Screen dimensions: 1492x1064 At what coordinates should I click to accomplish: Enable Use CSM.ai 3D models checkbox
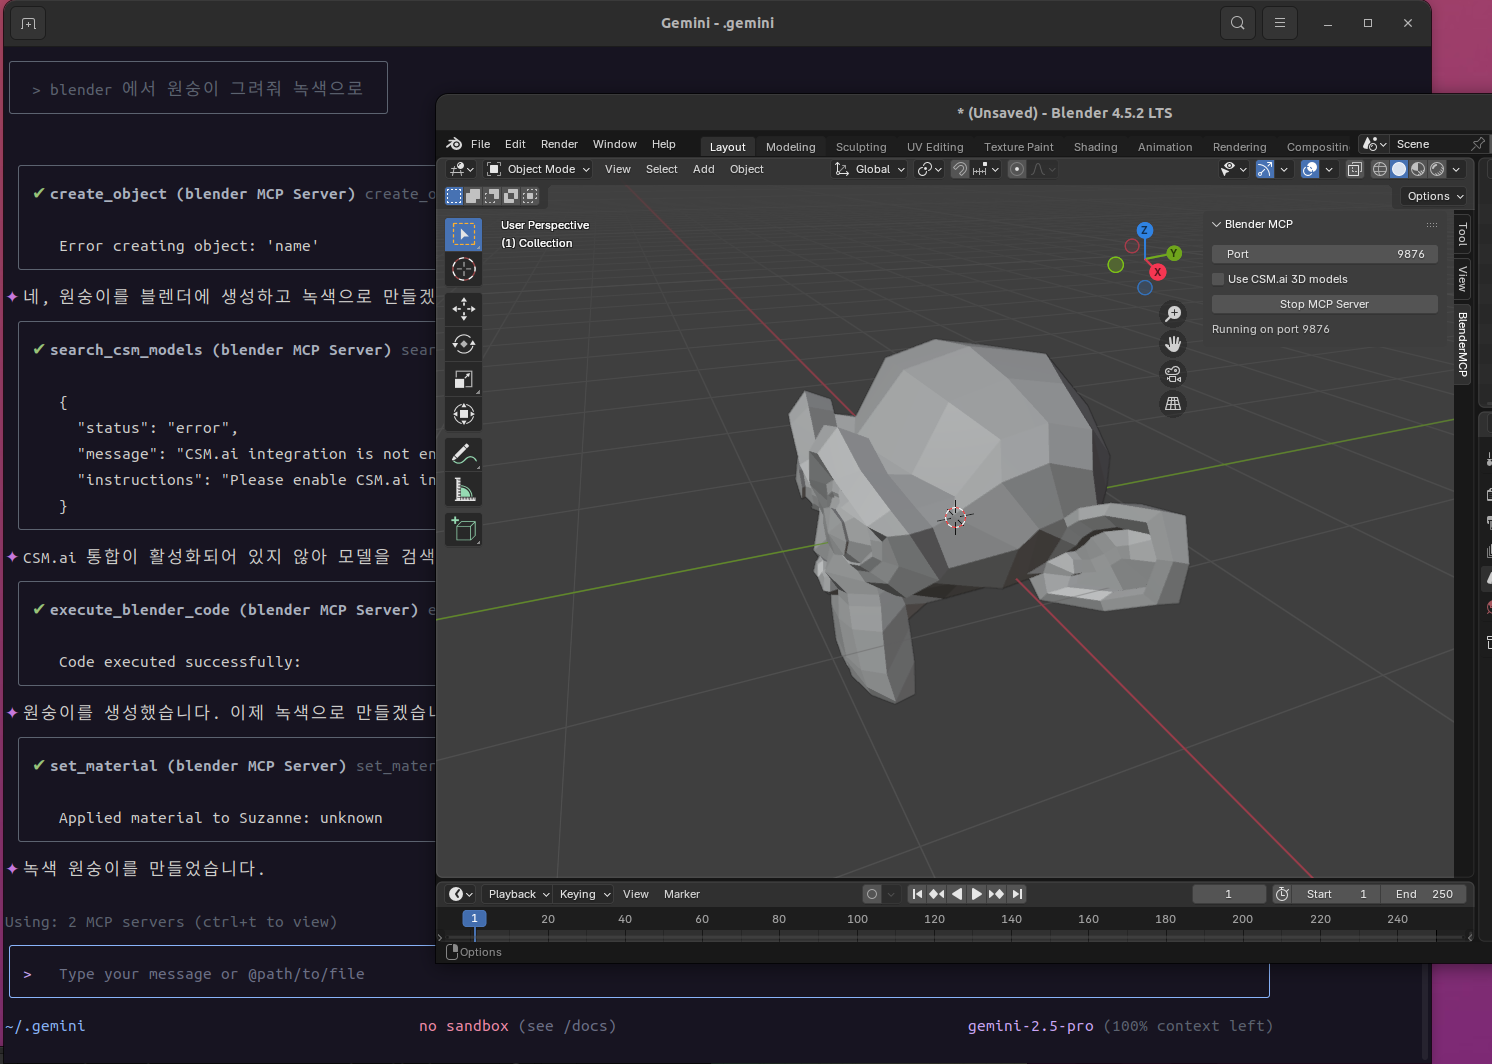[1218, 279]
